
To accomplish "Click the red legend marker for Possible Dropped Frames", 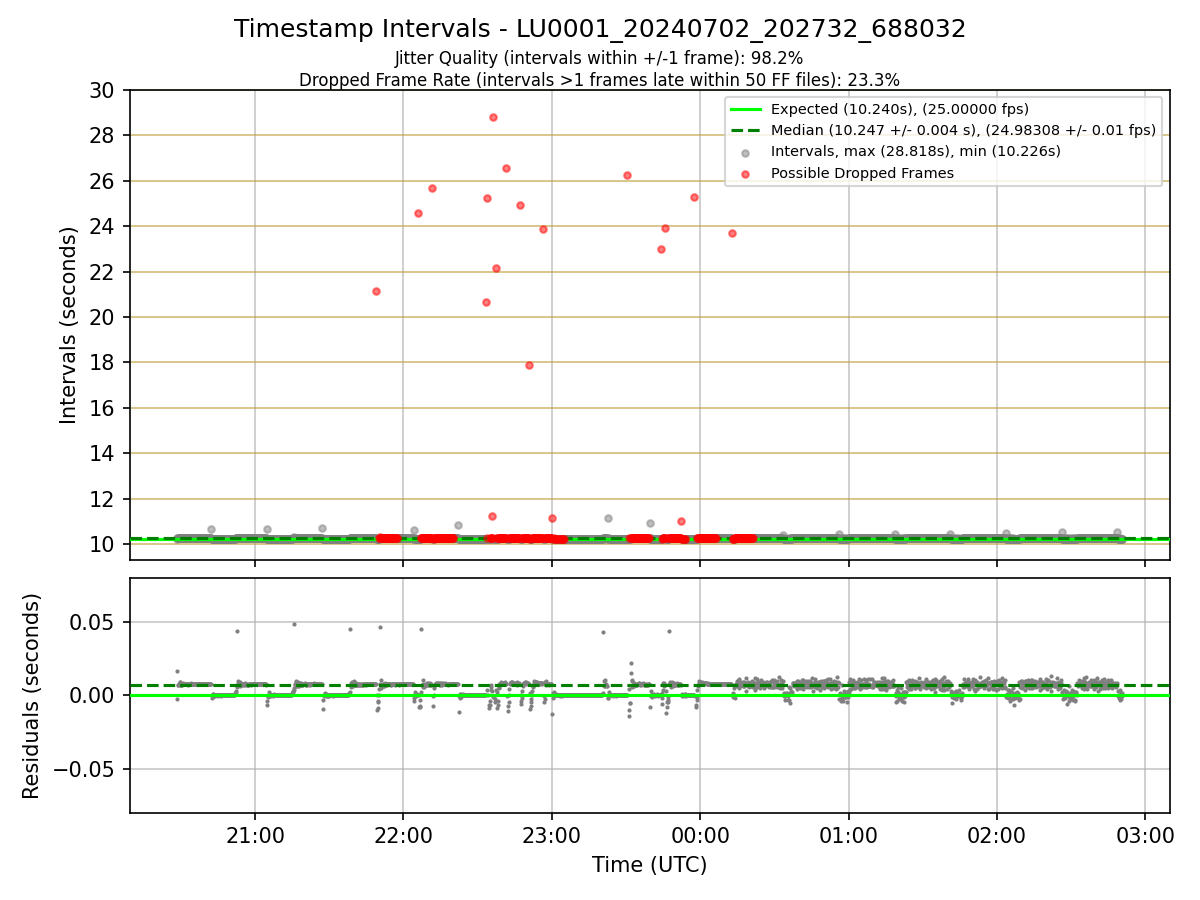I will [x=746, y=173].
